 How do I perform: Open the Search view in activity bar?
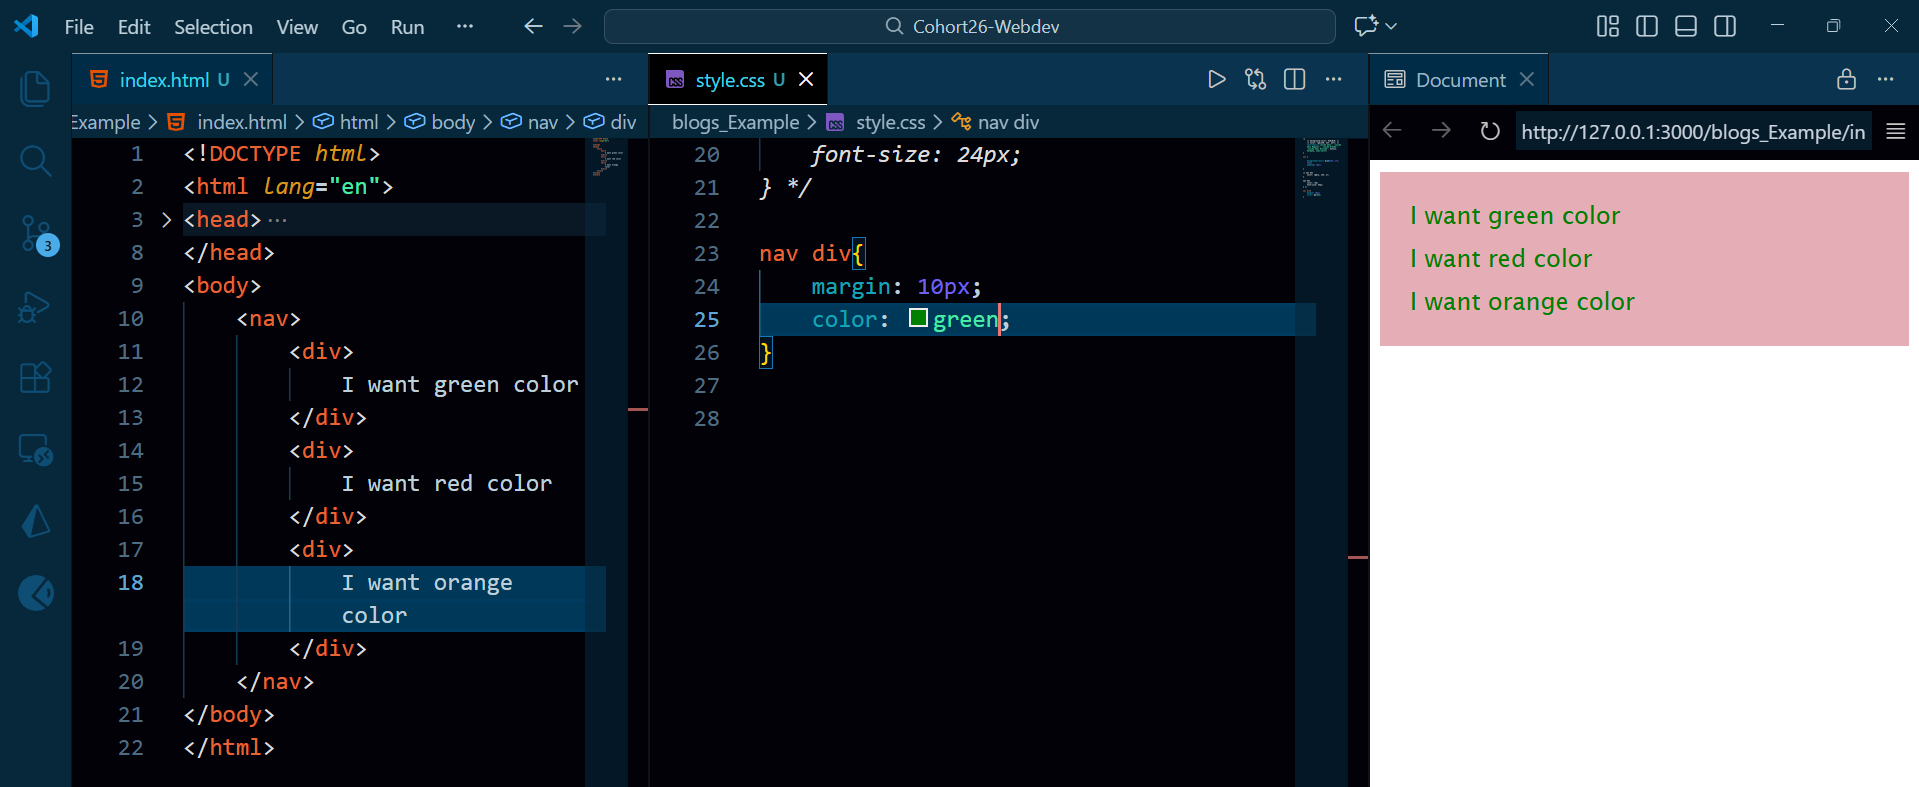click(35, 160)
